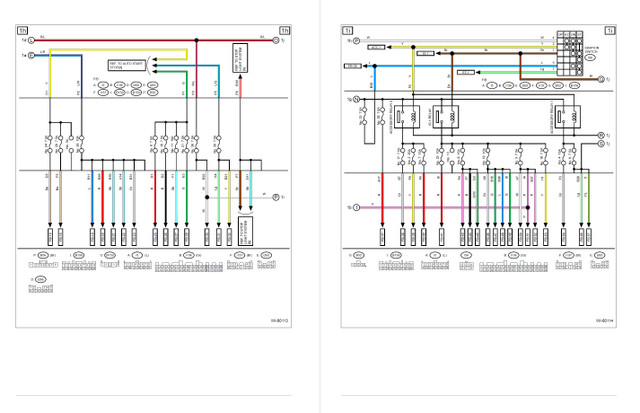The width and height of the screenshot is (640, 413).
Task: Click the brown horizontal wire on right page
Action: [x=500, y=73]
